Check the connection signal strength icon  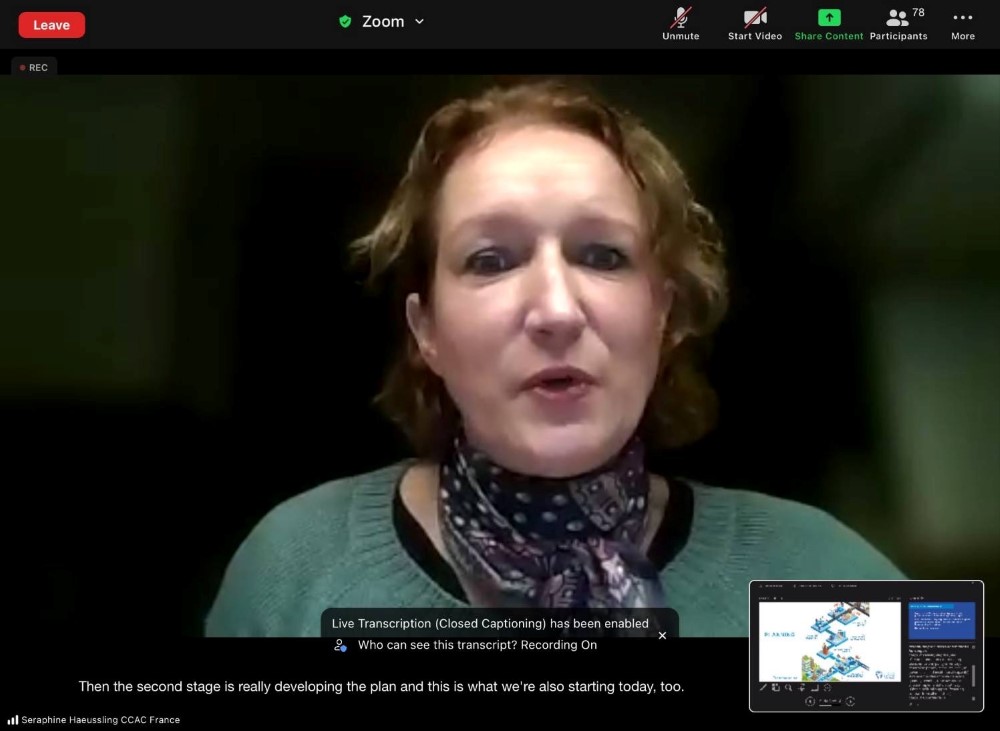(x=13, y=720)
